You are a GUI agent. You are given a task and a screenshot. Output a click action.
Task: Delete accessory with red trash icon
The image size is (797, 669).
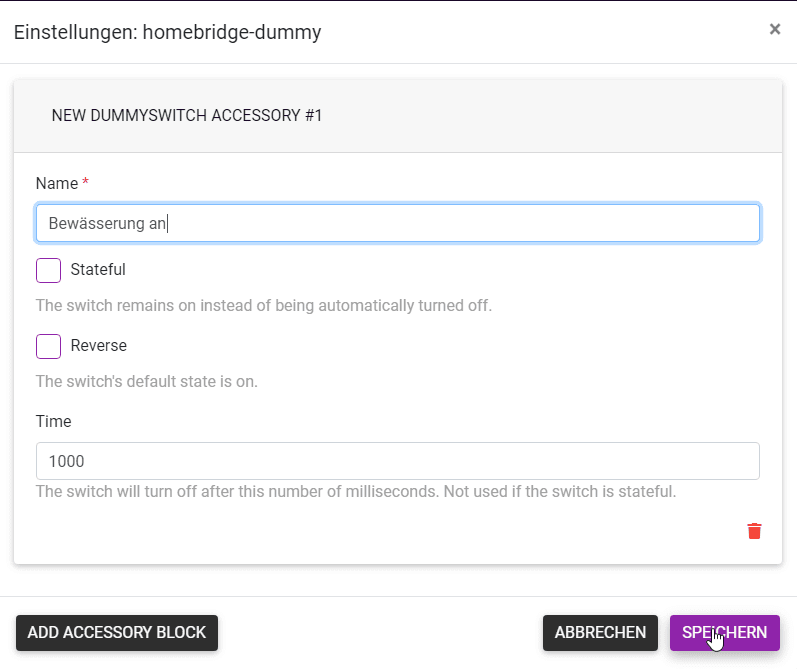tap(754, 531)
